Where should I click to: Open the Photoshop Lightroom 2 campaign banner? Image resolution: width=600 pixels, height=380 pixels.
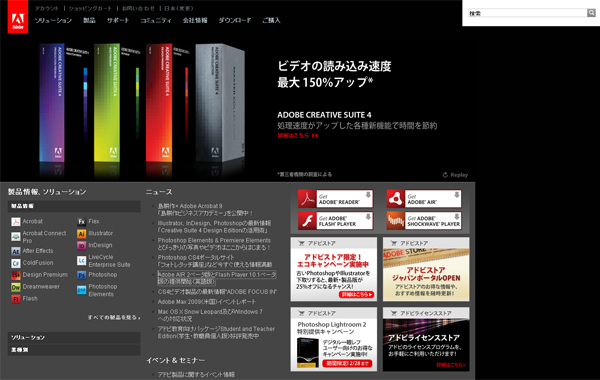click(334, 339)
